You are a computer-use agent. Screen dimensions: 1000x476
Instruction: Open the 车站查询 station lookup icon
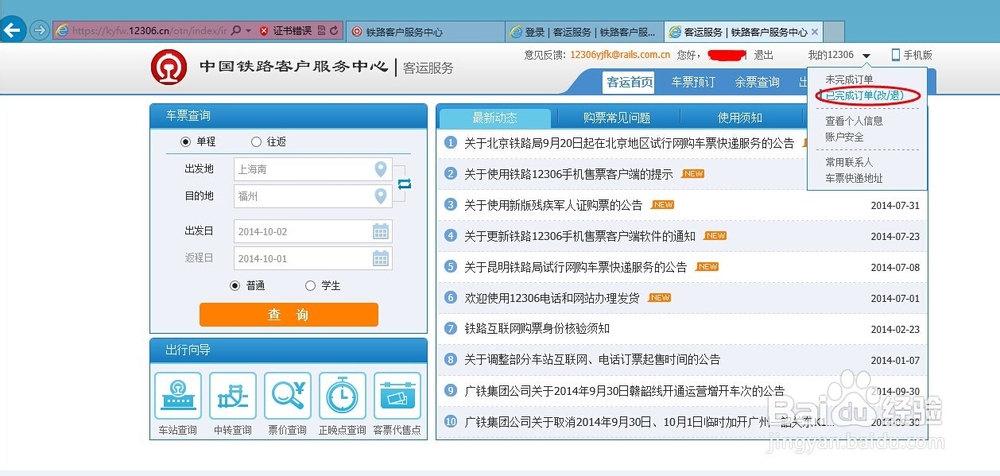coord(178,396)
